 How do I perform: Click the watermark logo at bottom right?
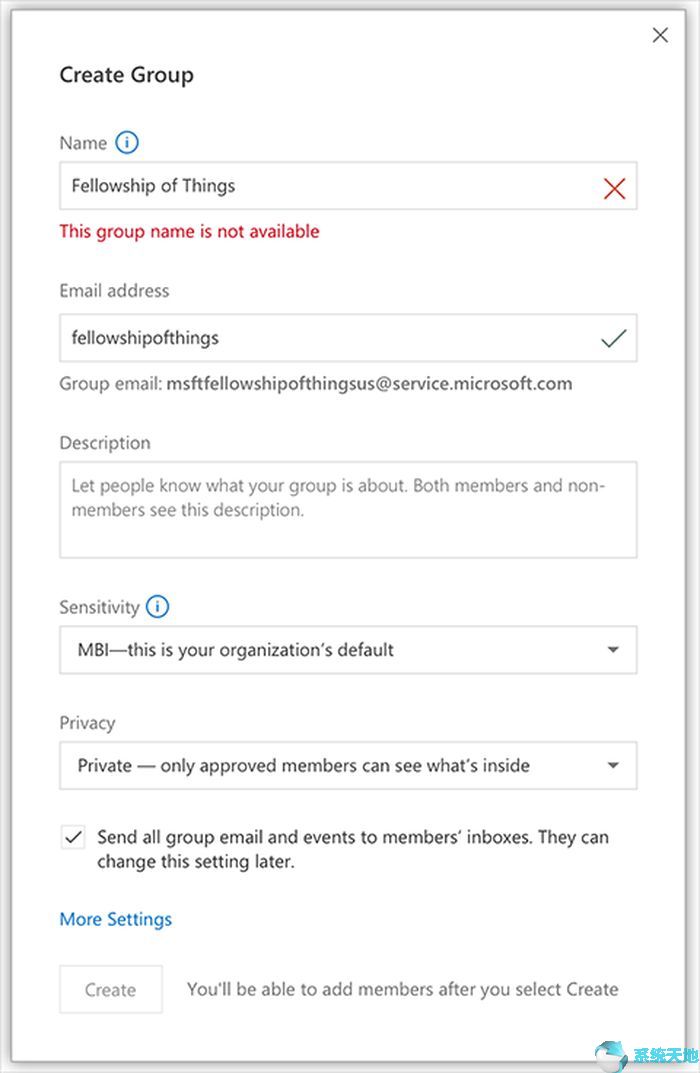(646, 1055)
